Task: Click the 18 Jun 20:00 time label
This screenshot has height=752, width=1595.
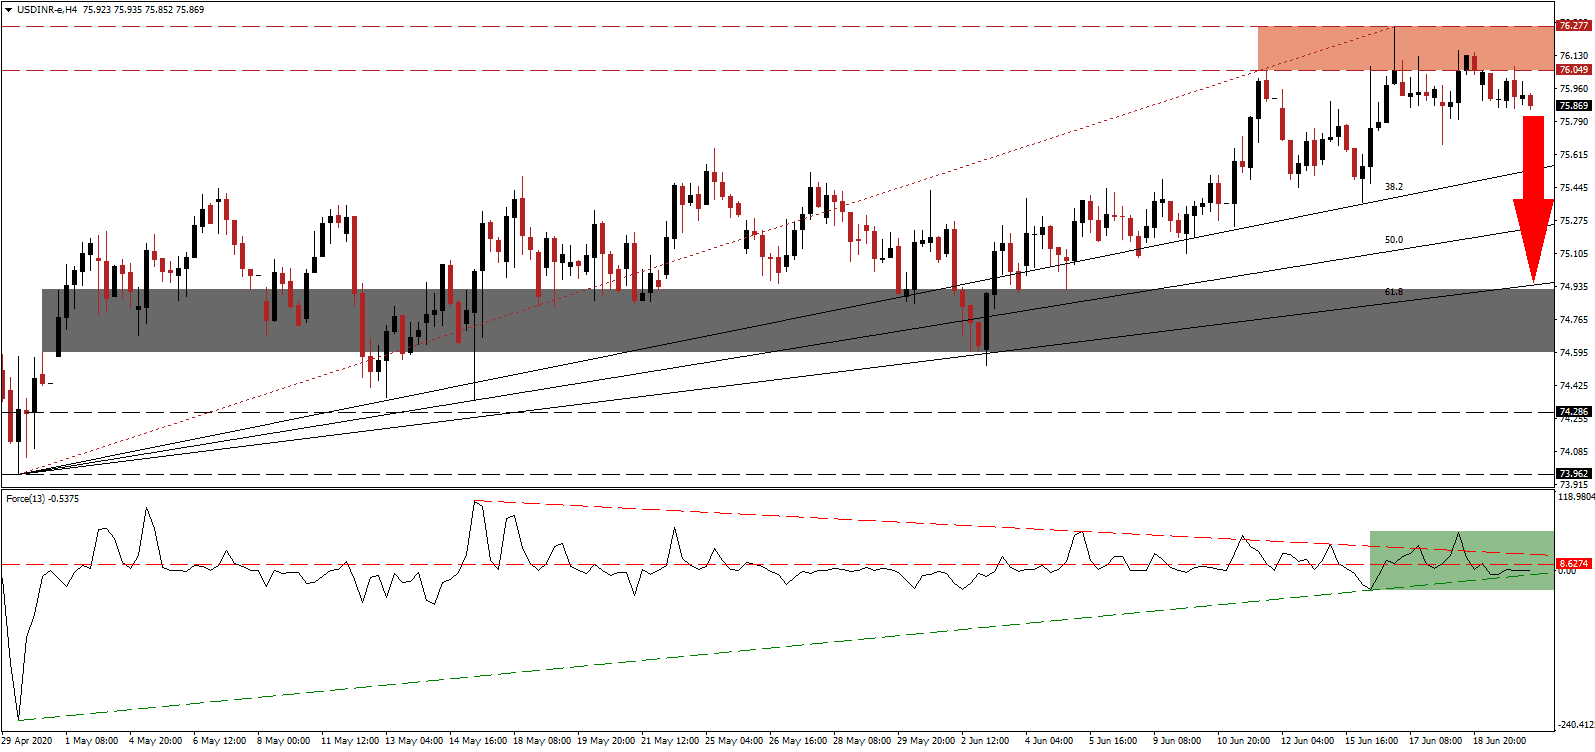Action: coord(1500,741)
